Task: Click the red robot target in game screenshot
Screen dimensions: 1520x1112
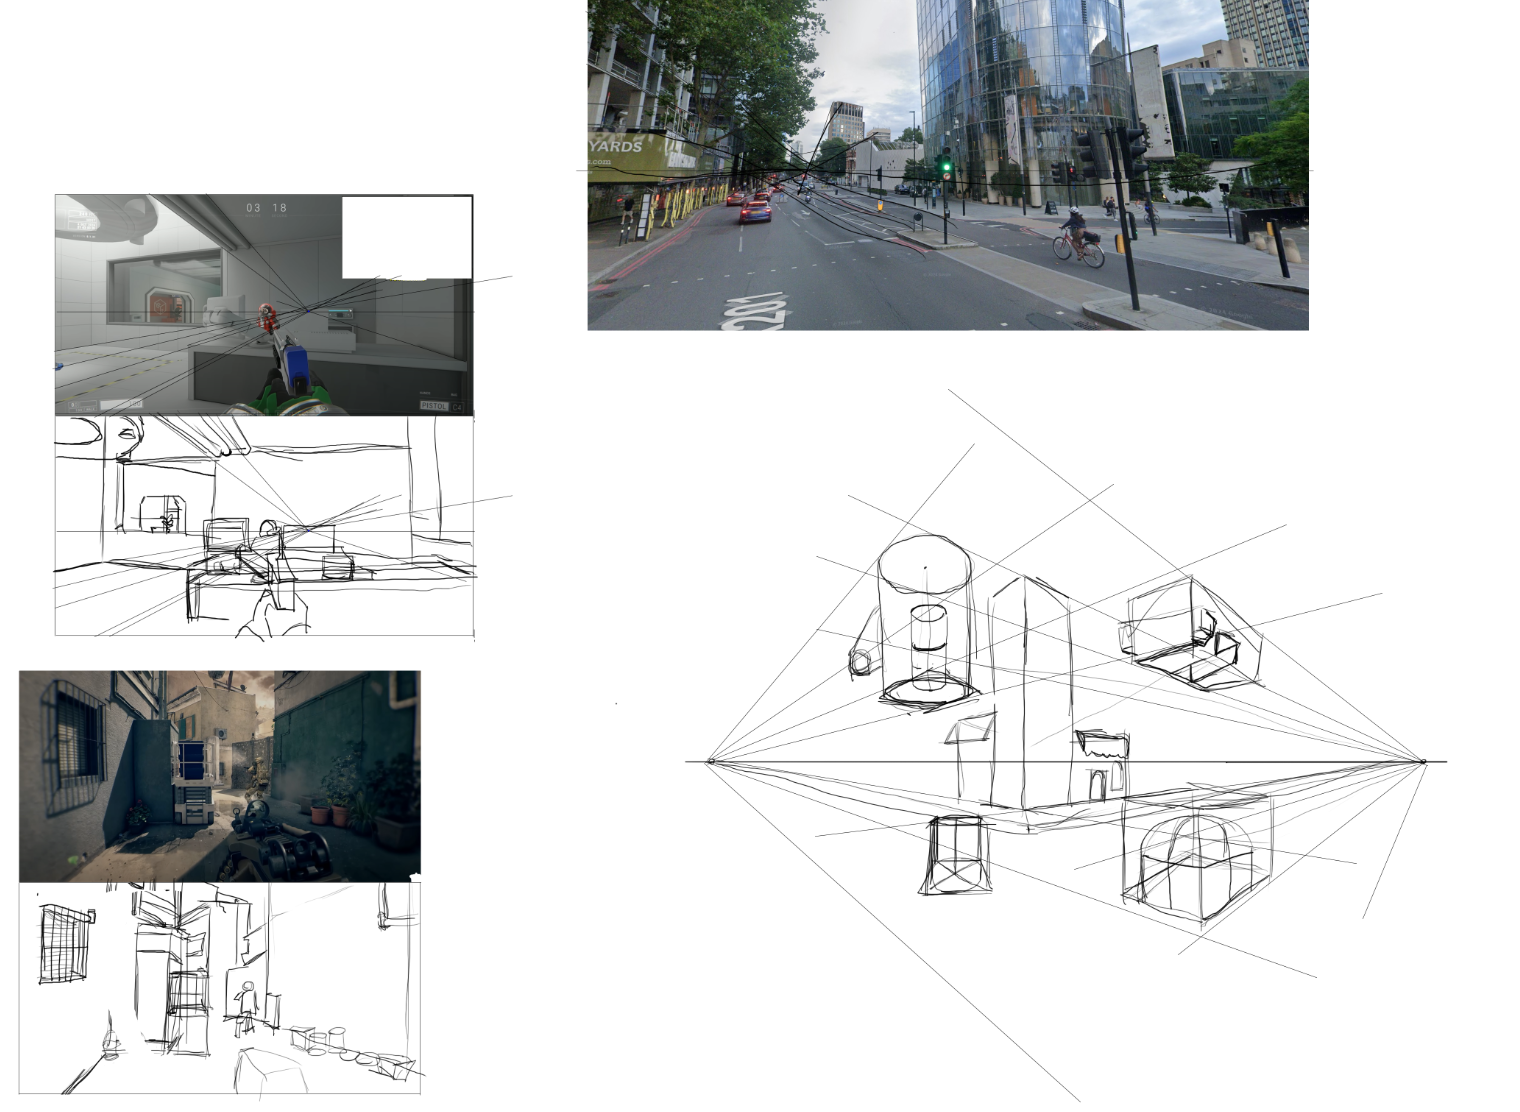Action: pyautogui.click(x=267, y=319)
